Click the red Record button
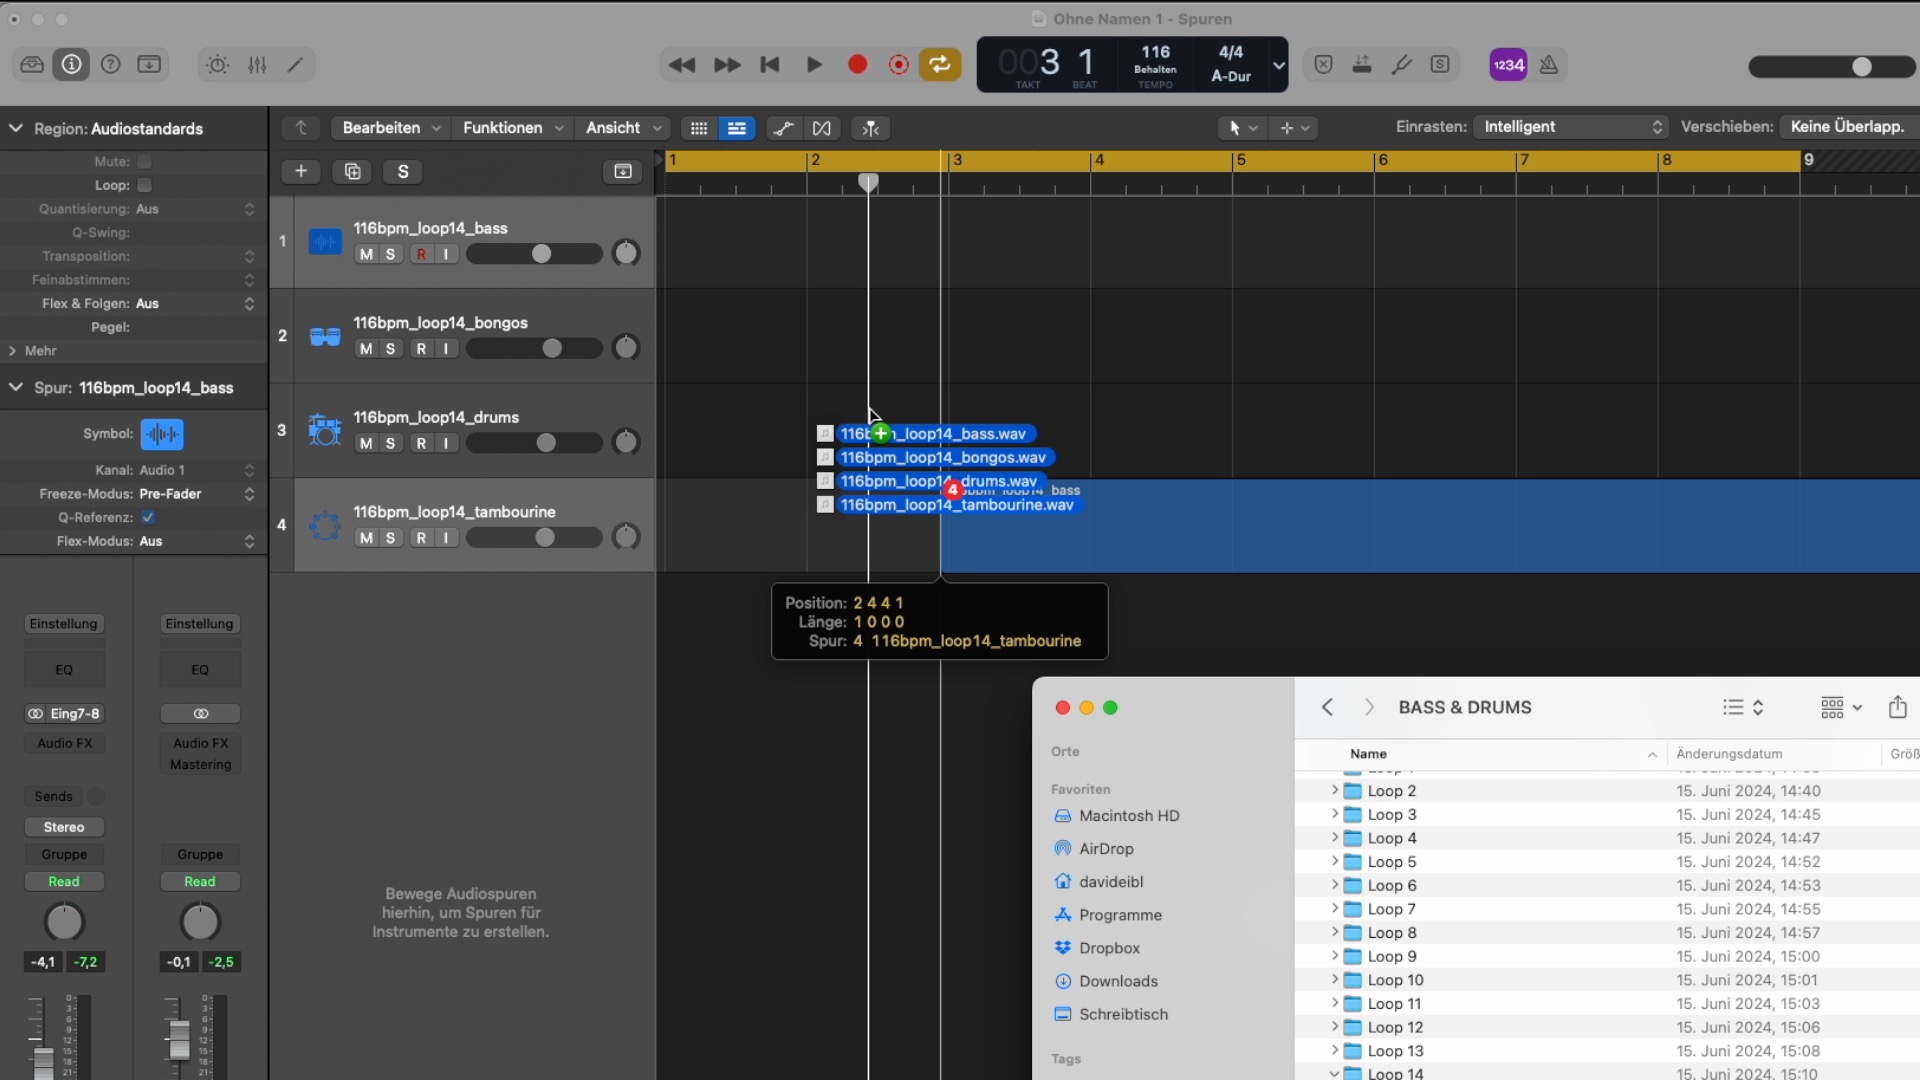1920x1080 pixels. [x=857, y=65]
